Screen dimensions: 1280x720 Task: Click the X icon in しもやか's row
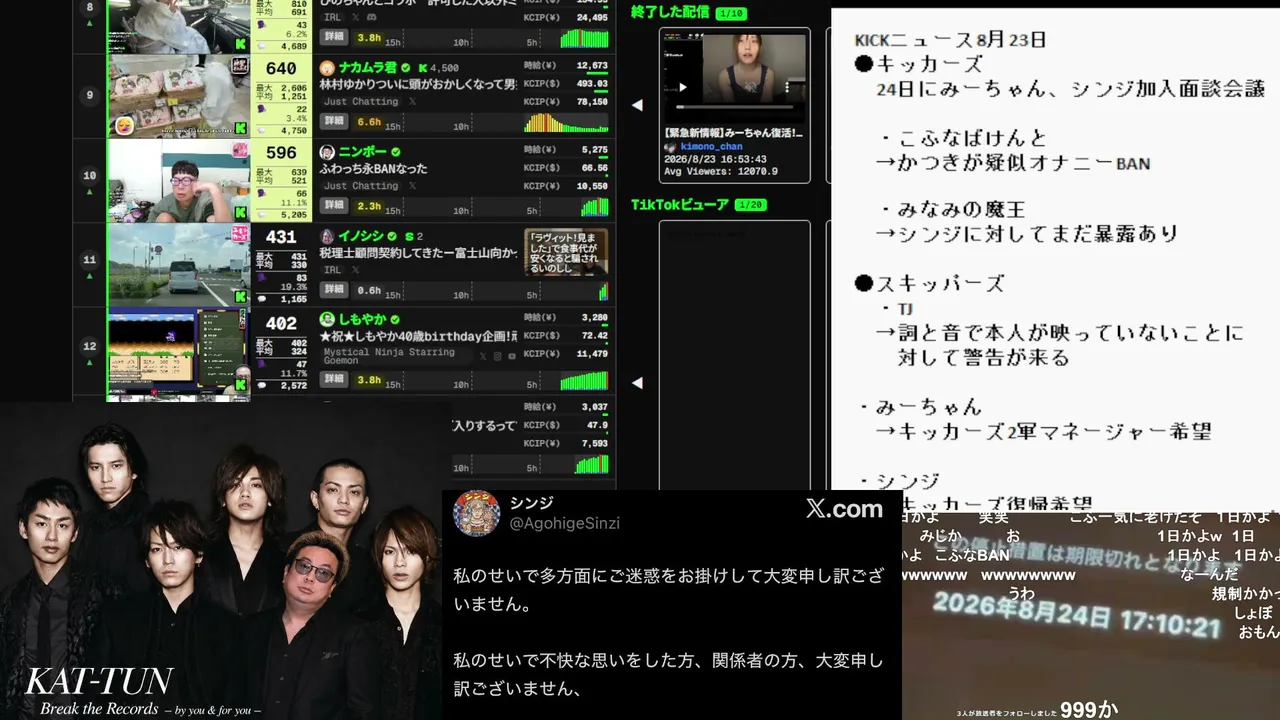(x=482, y=356)
